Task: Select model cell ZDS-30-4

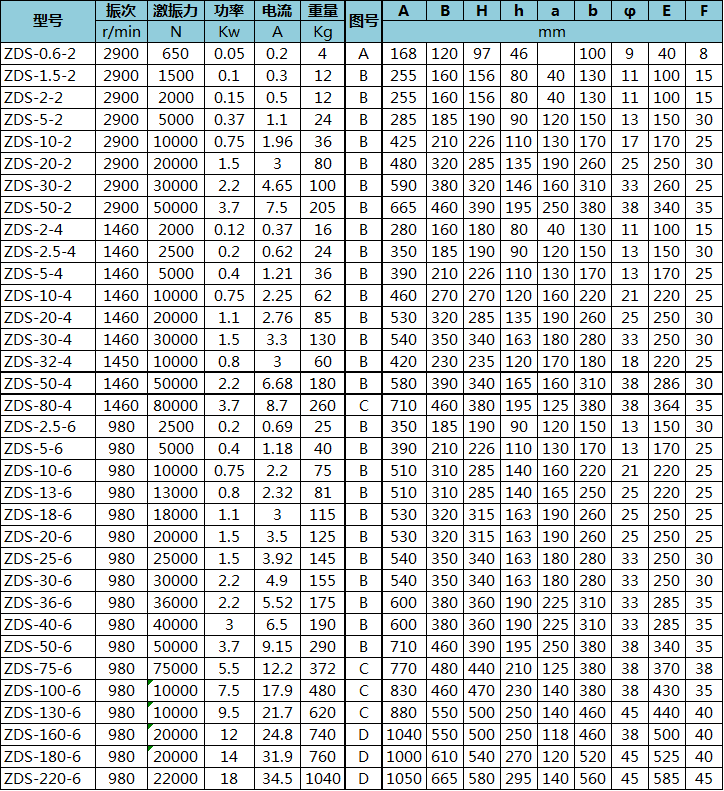Action: point(48,340)
